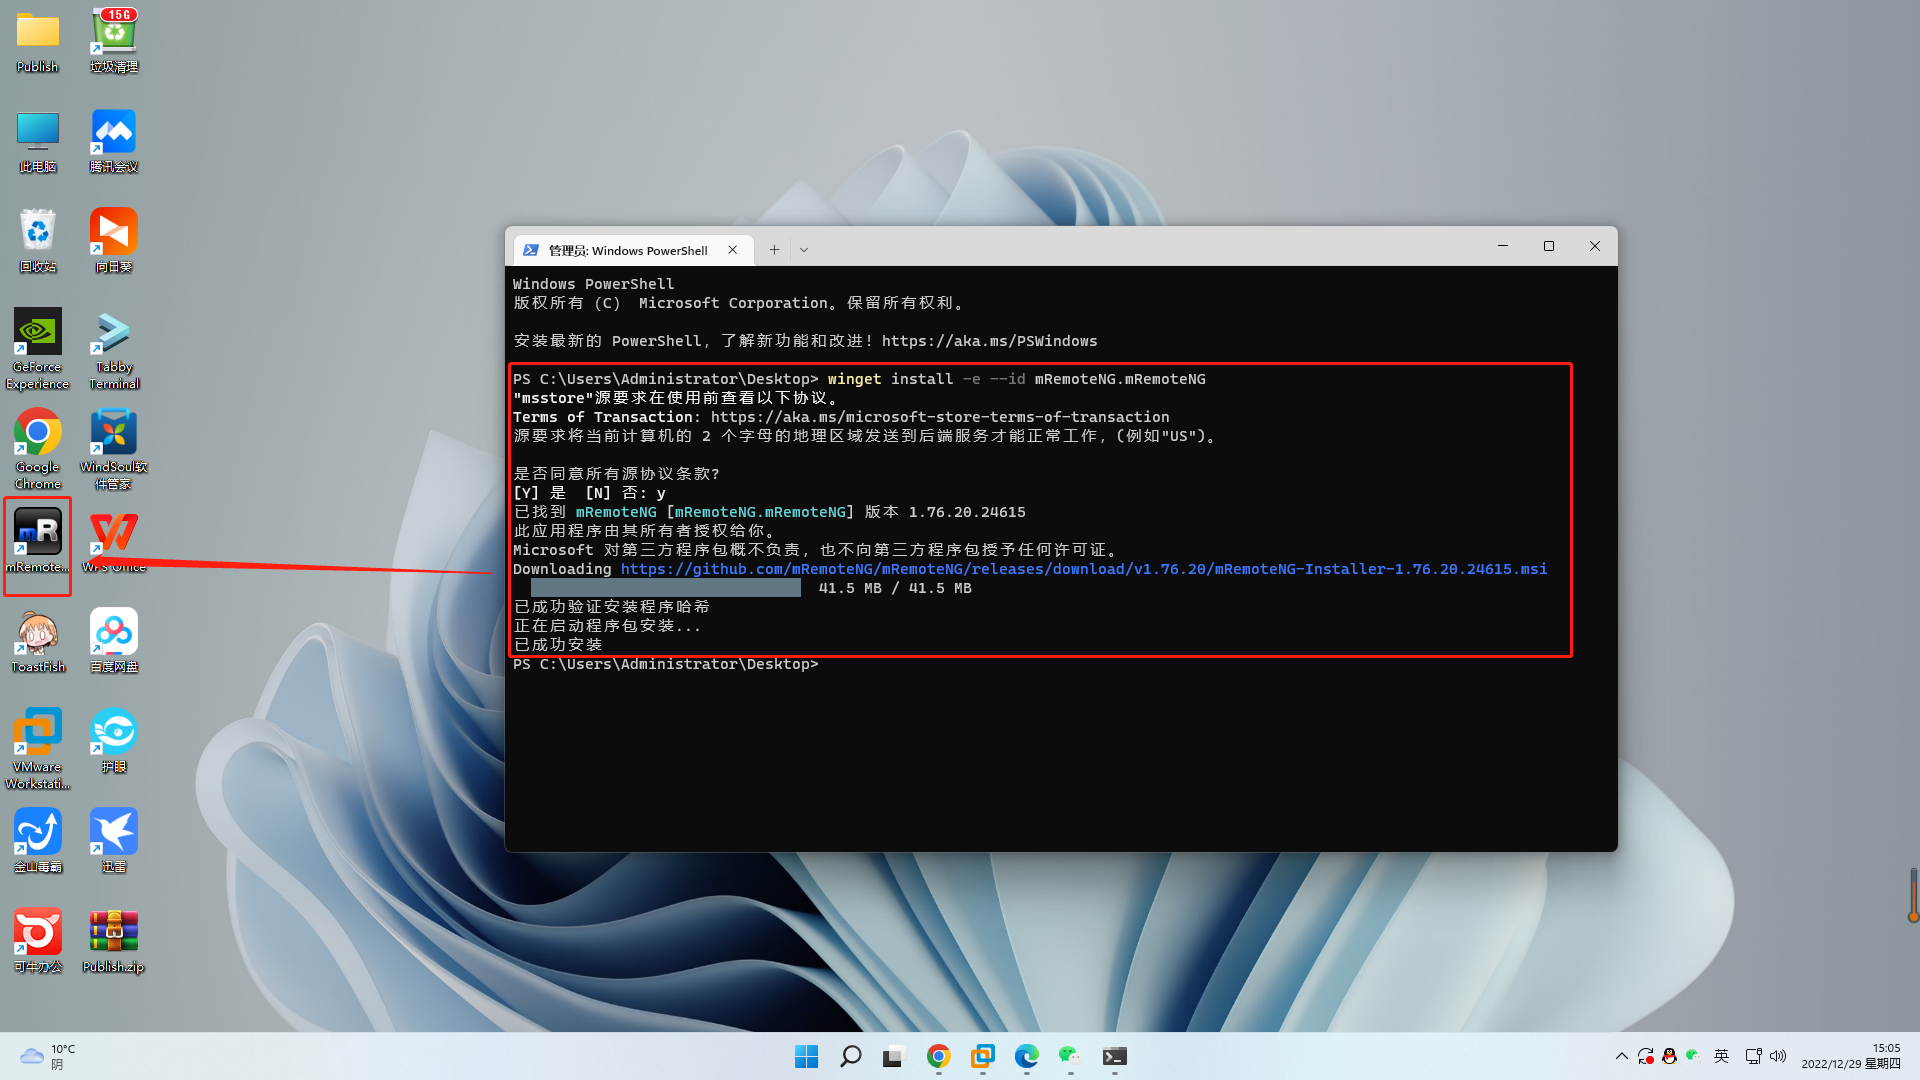Click the mRemoteNG installer GitHub download link

[1083, 569]
